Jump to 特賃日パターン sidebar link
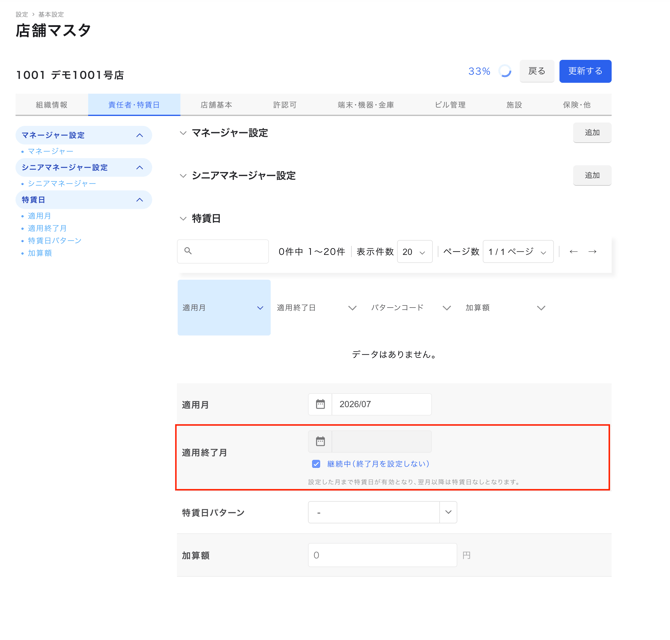 click(x=55, y=241)
